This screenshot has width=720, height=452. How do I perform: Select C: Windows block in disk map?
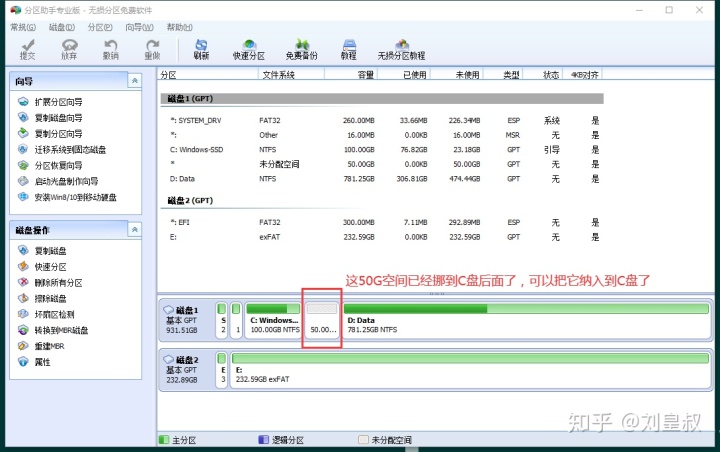(x=273, y=320)
